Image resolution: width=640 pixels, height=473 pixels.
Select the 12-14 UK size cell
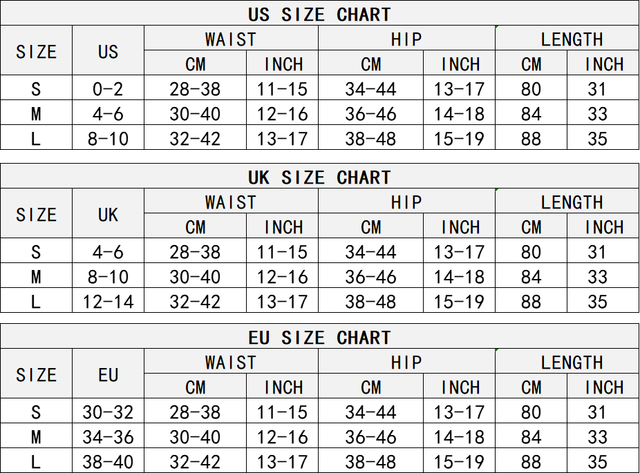[108, 300]
